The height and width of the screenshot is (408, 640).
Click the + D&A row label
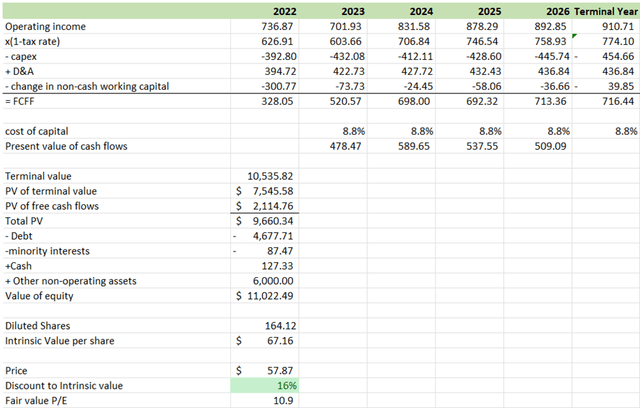[x=20, y=71]
